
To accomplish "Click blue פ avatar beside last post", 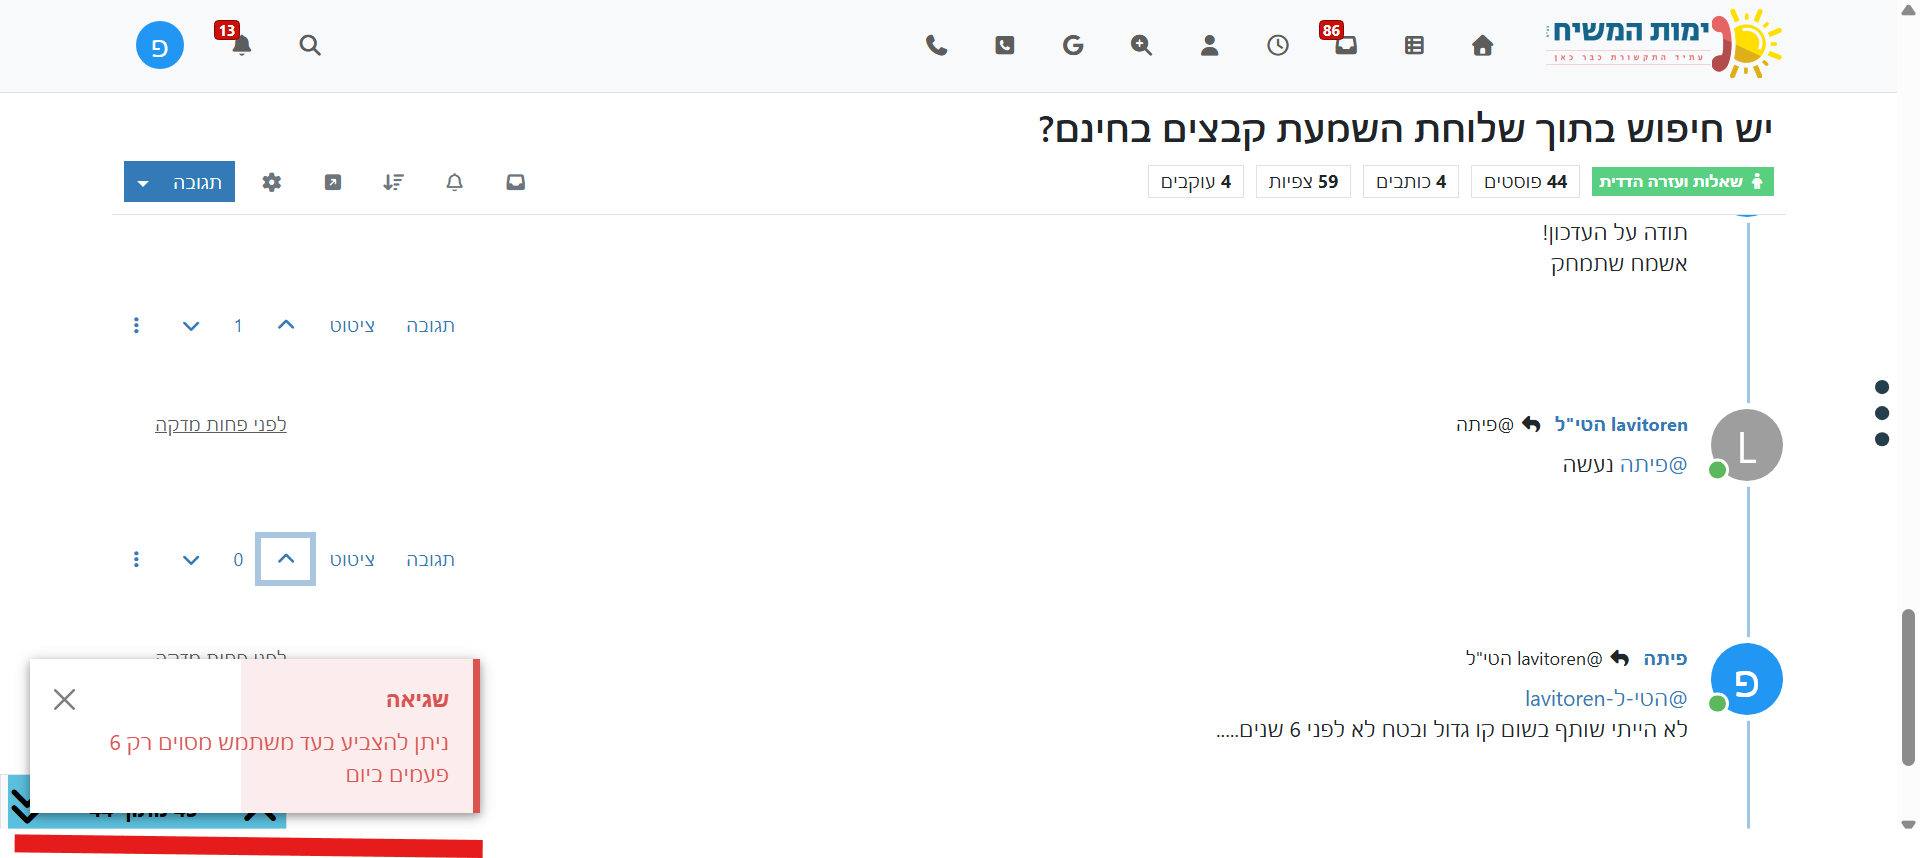I will point(1747,679).
